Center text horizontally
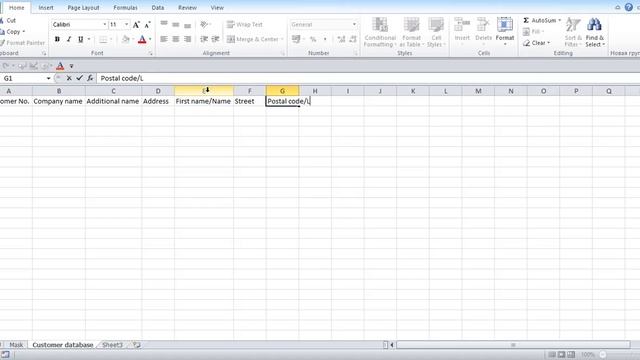The image size is (640, 360). pyautogui.click(x=176, y=39)
